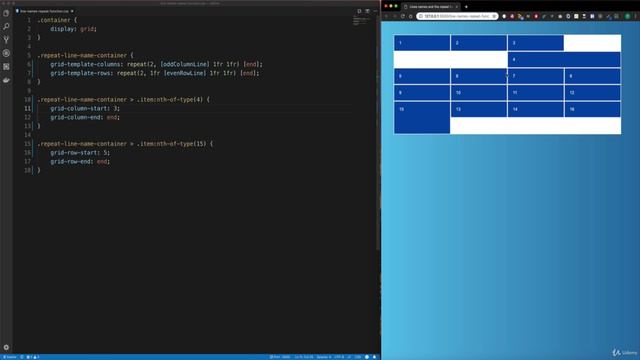This screenshot has height=360, width=640.
Task: Click grid item 14 in browser
Action: point(536,109)
